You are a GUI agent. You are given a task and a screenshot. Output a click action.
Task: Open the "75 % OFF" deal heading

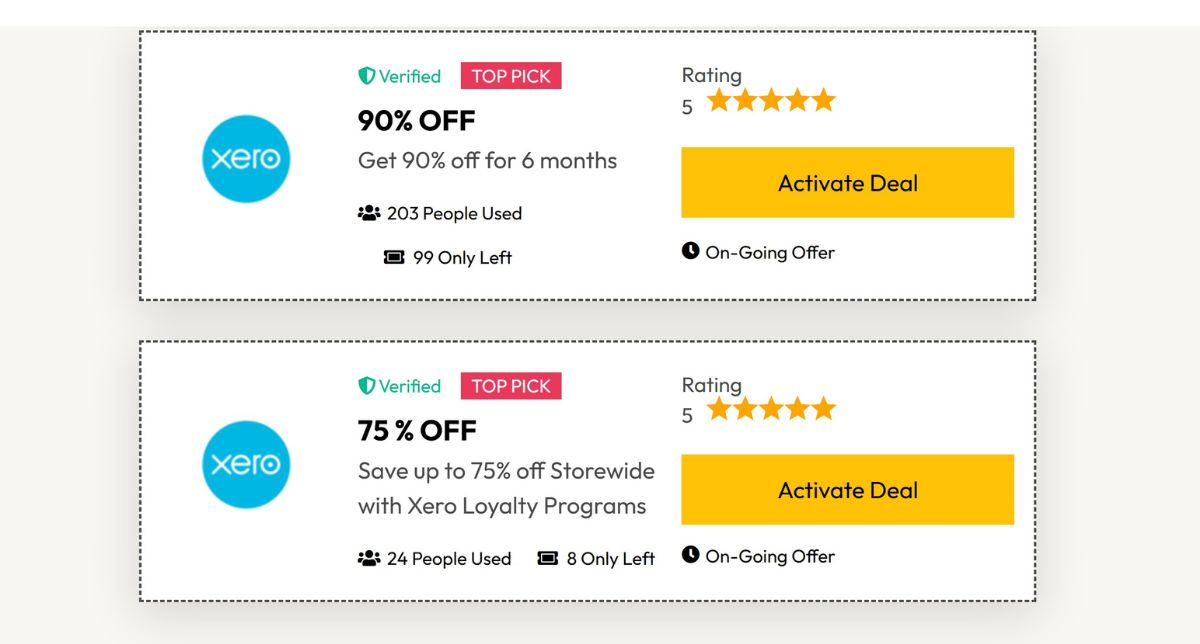point(417,431)
